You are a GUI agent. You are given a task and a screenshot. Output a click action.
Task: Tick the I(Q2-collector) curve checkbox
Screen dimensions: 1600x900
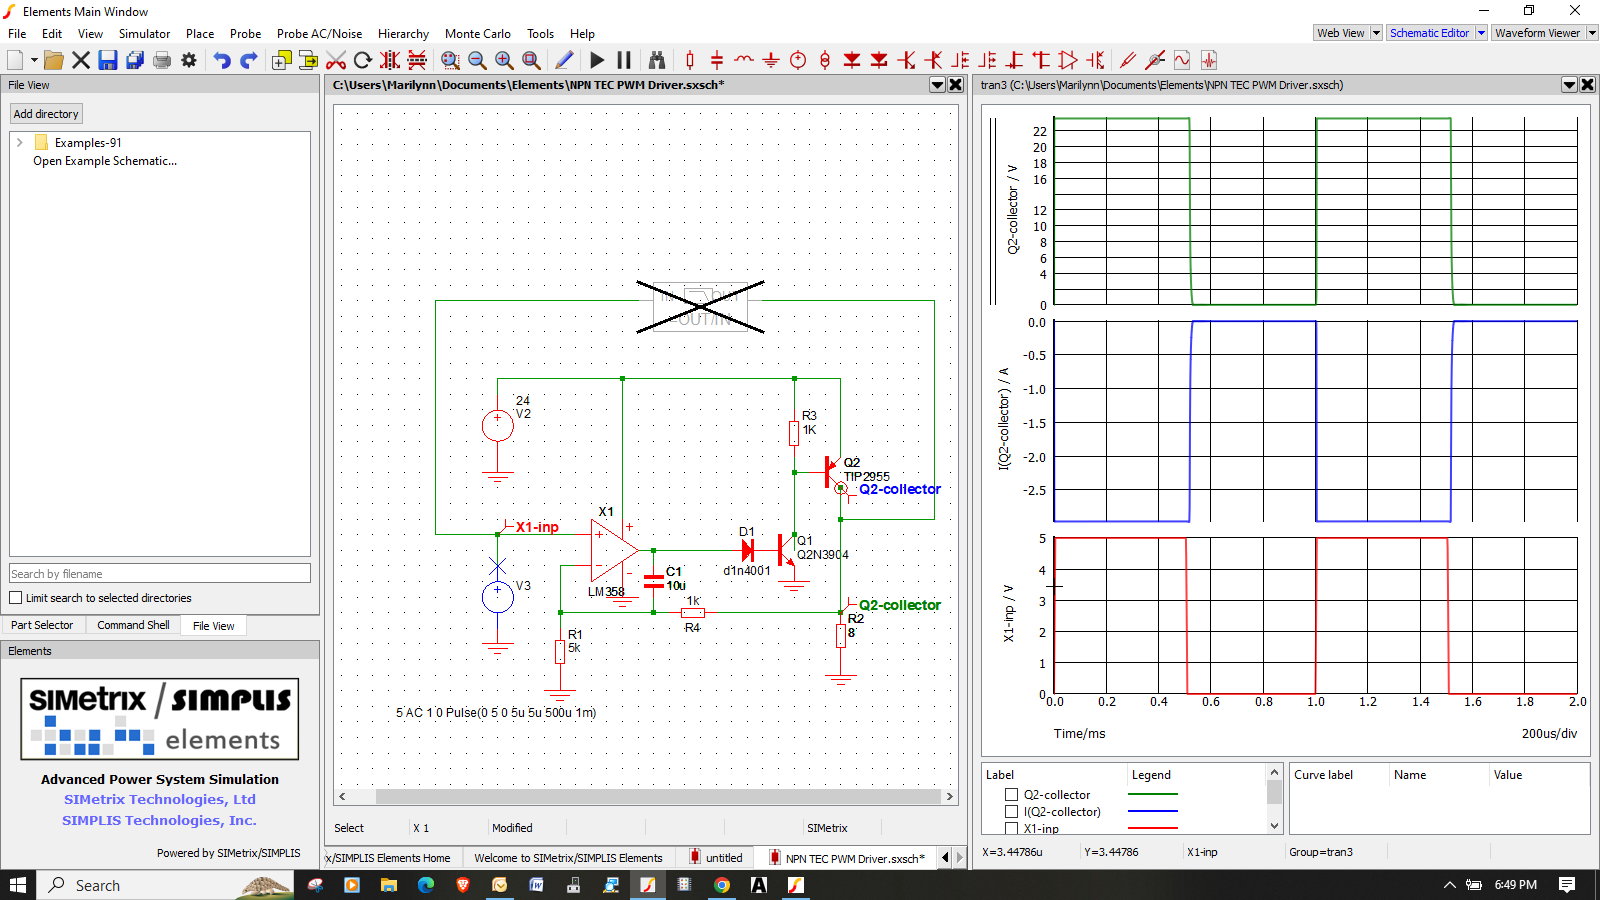tap(1011, 812)
